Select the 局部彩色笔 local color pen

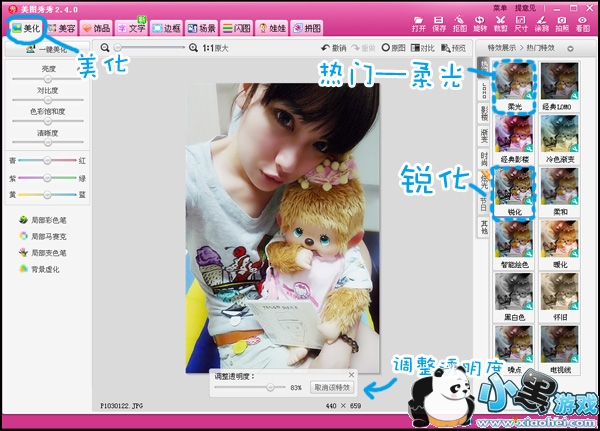(x=43, y=220)
